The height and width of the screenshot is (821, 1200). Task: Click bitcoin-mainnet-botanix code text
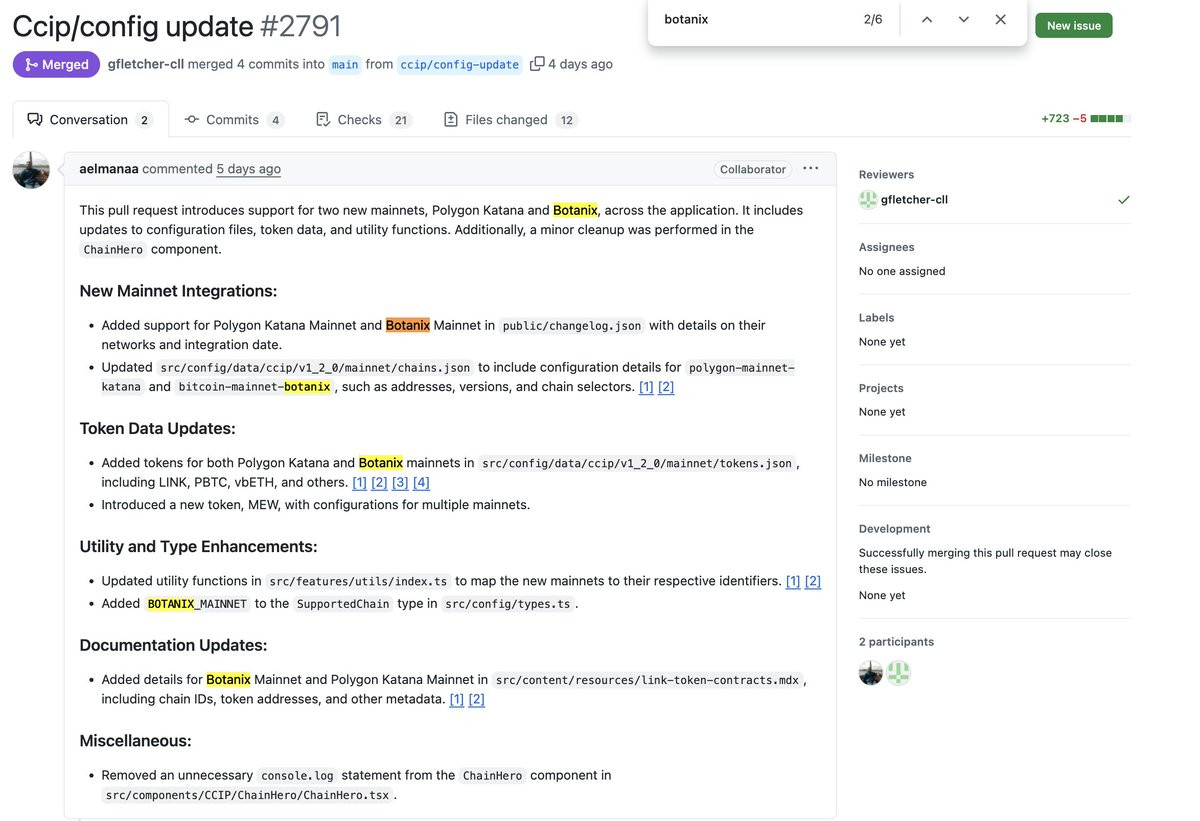tap(254, 387)
